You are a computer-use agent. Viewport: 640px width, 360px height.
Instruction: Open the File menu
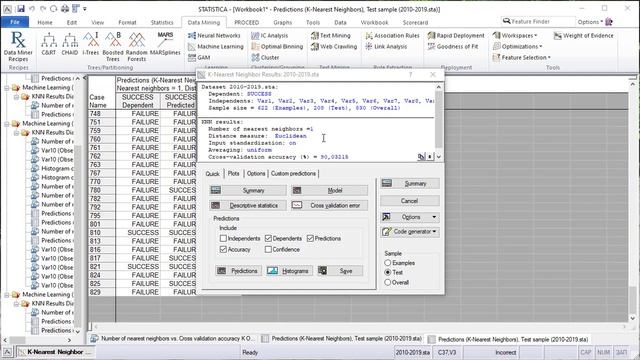click(x=15, y=22)
